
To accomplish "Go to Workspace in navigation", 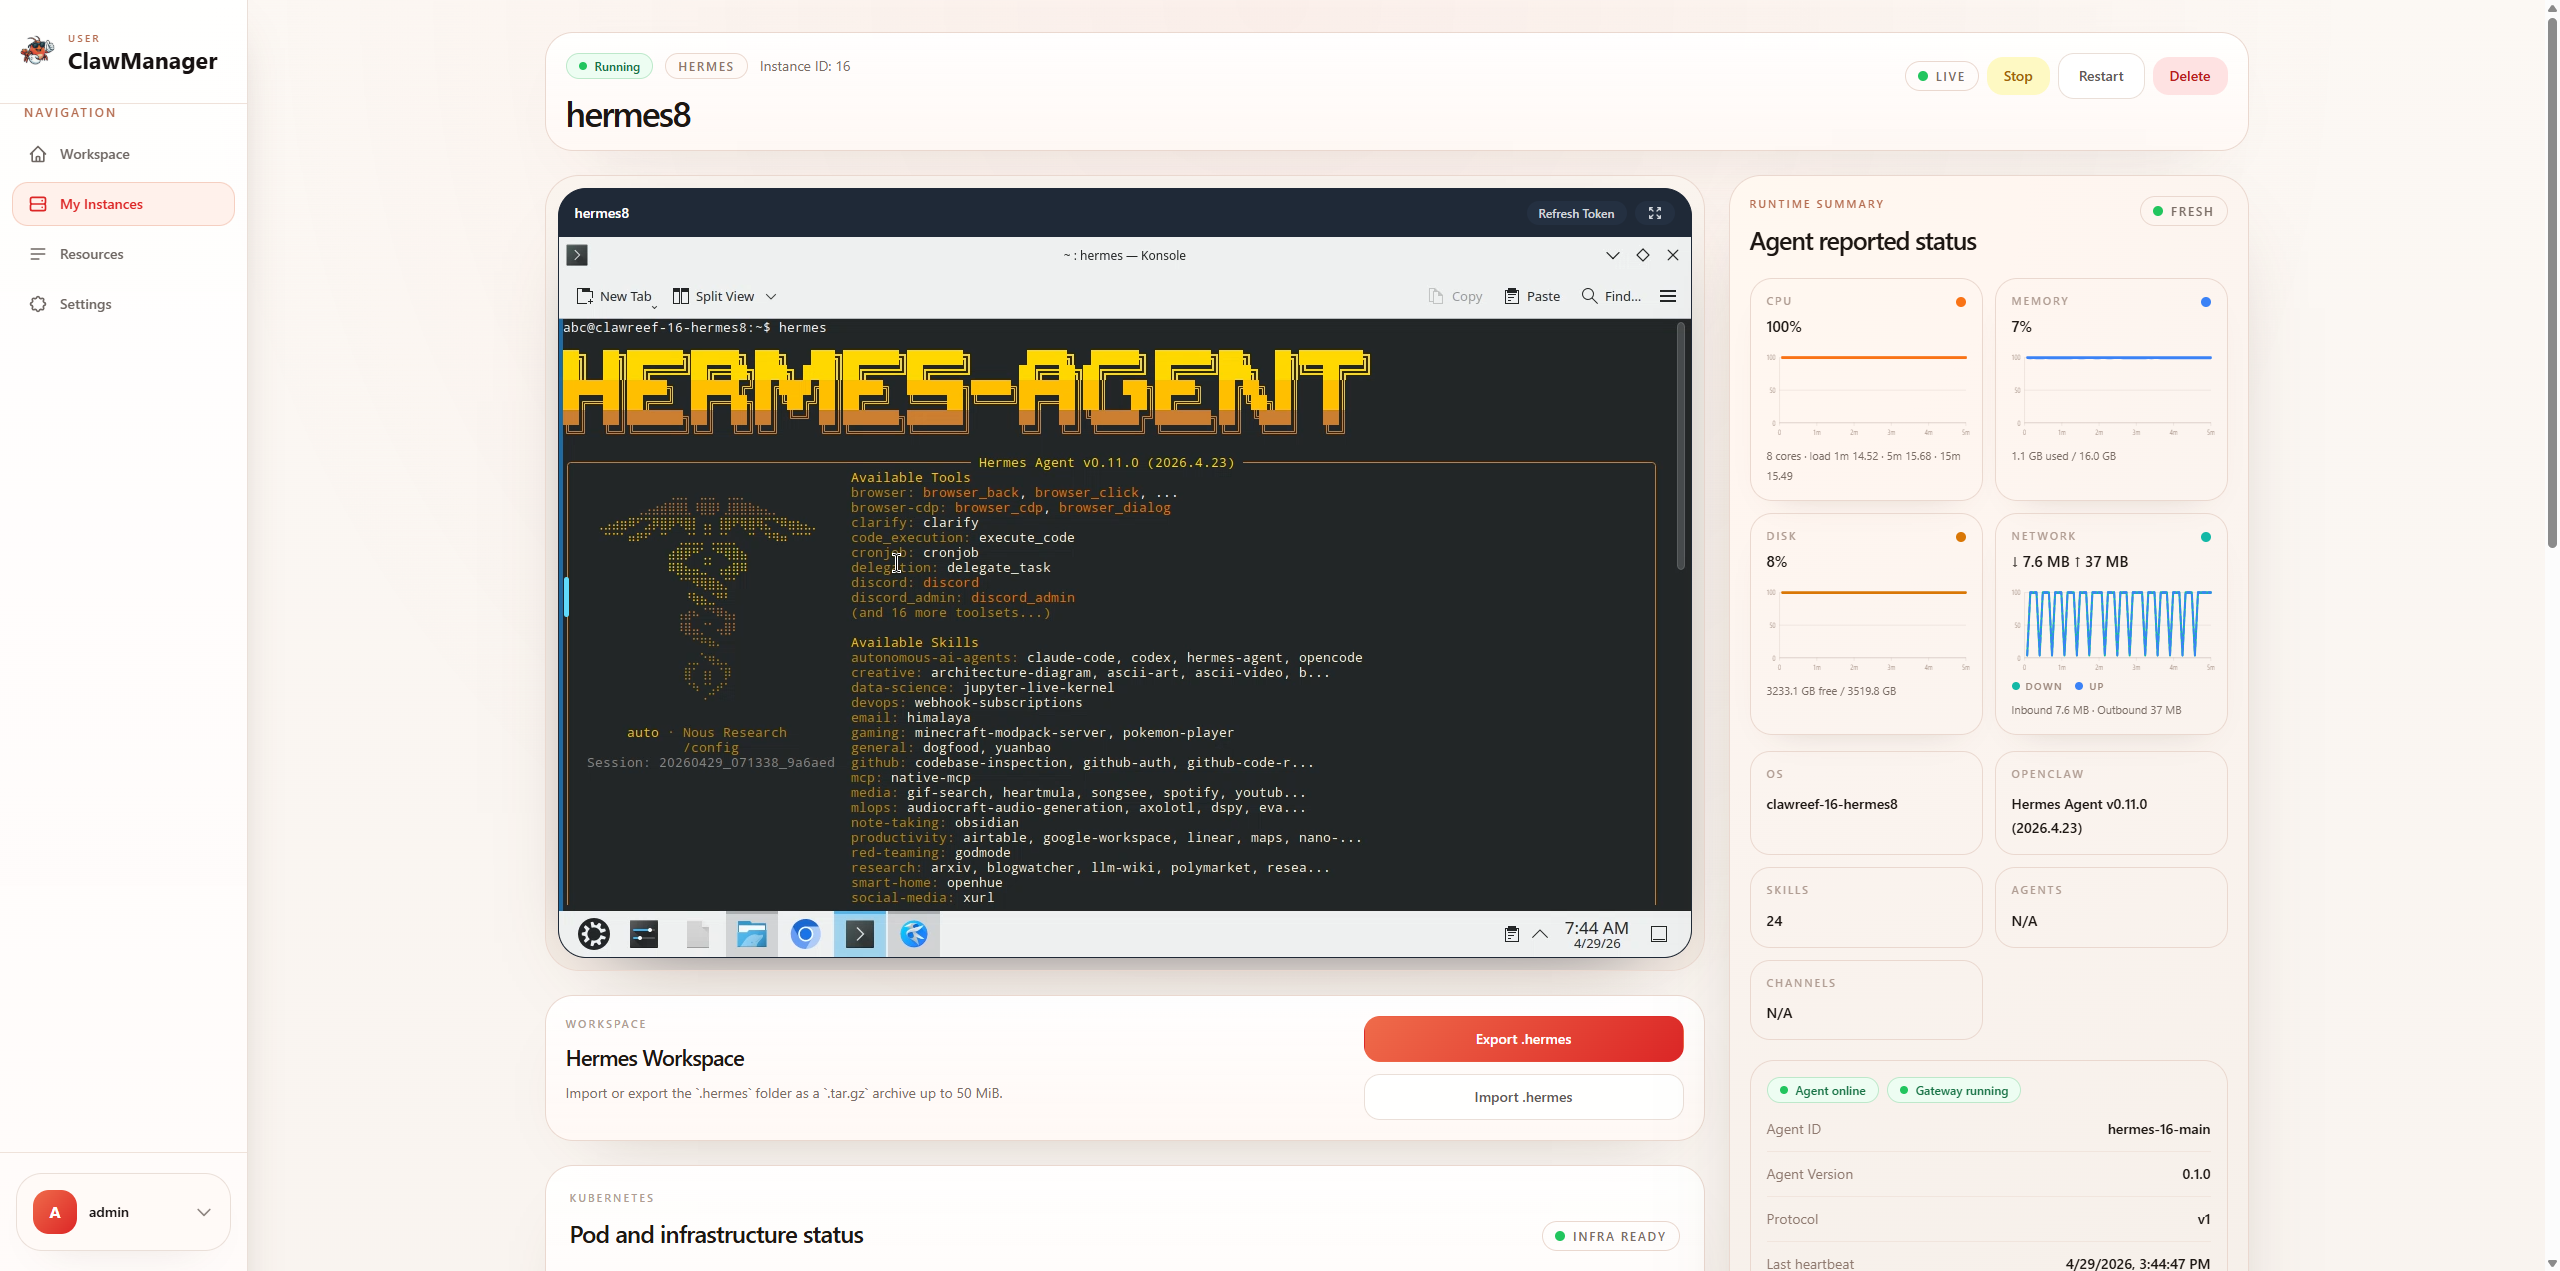I will [124, 154].
